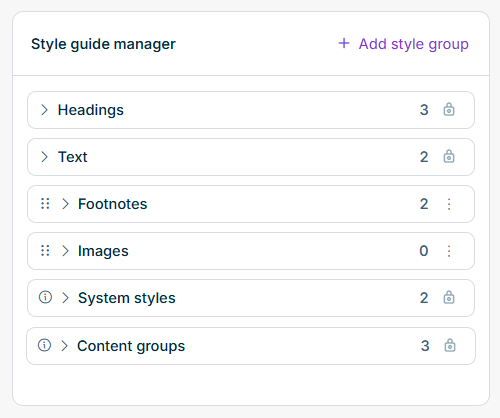The height and width of the screenshot is (418, 500).
Task: Click the count 3 on Headings row
Action: (424, 110)
